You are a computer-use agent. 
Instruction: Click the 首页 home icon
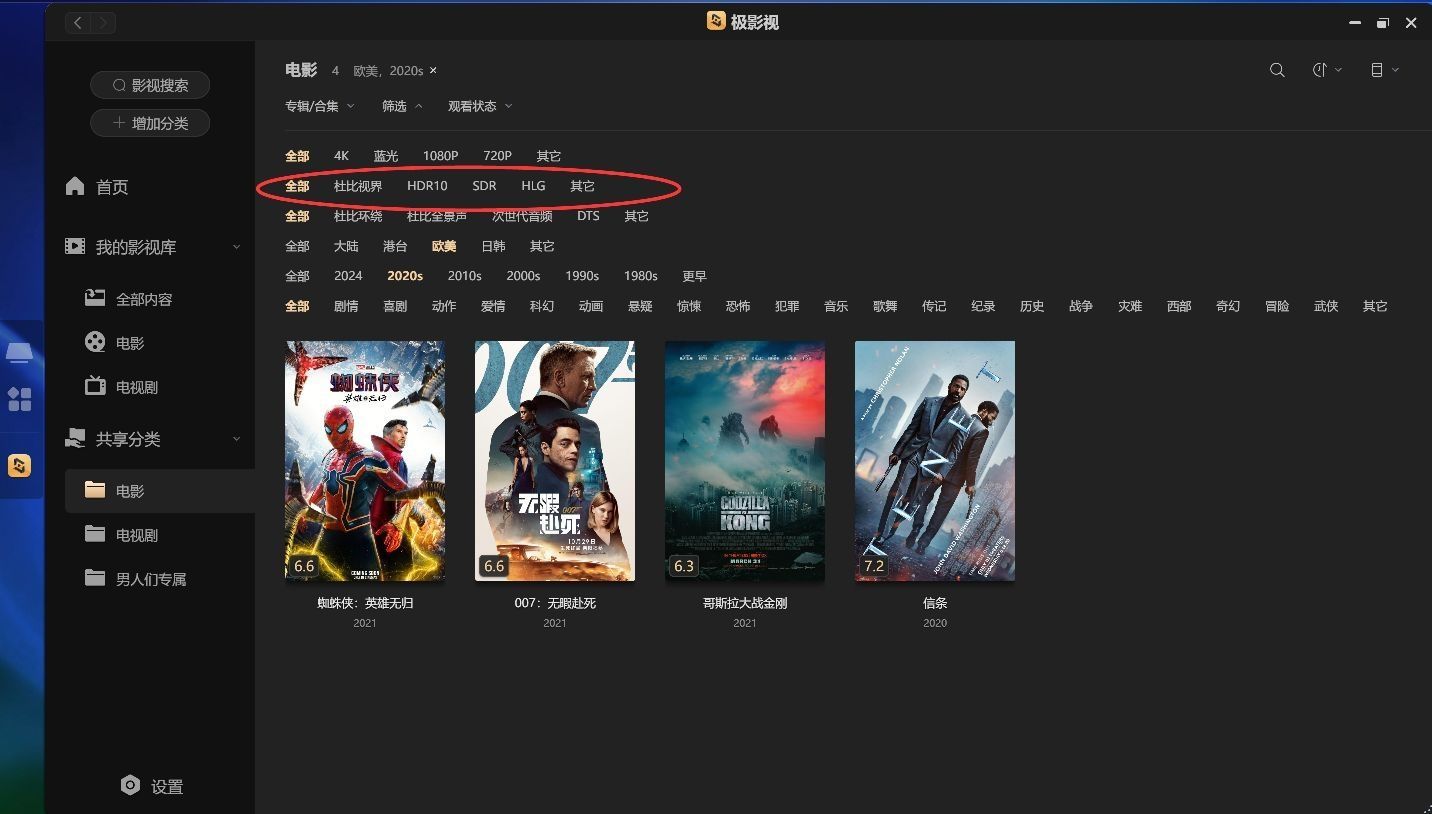click(x=75, y=187)
